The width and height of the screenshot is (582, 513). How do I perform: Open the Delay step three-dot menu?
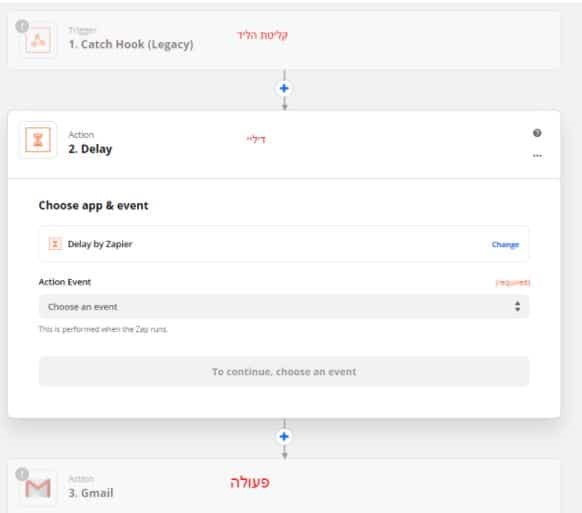click(x=537, y=156)
